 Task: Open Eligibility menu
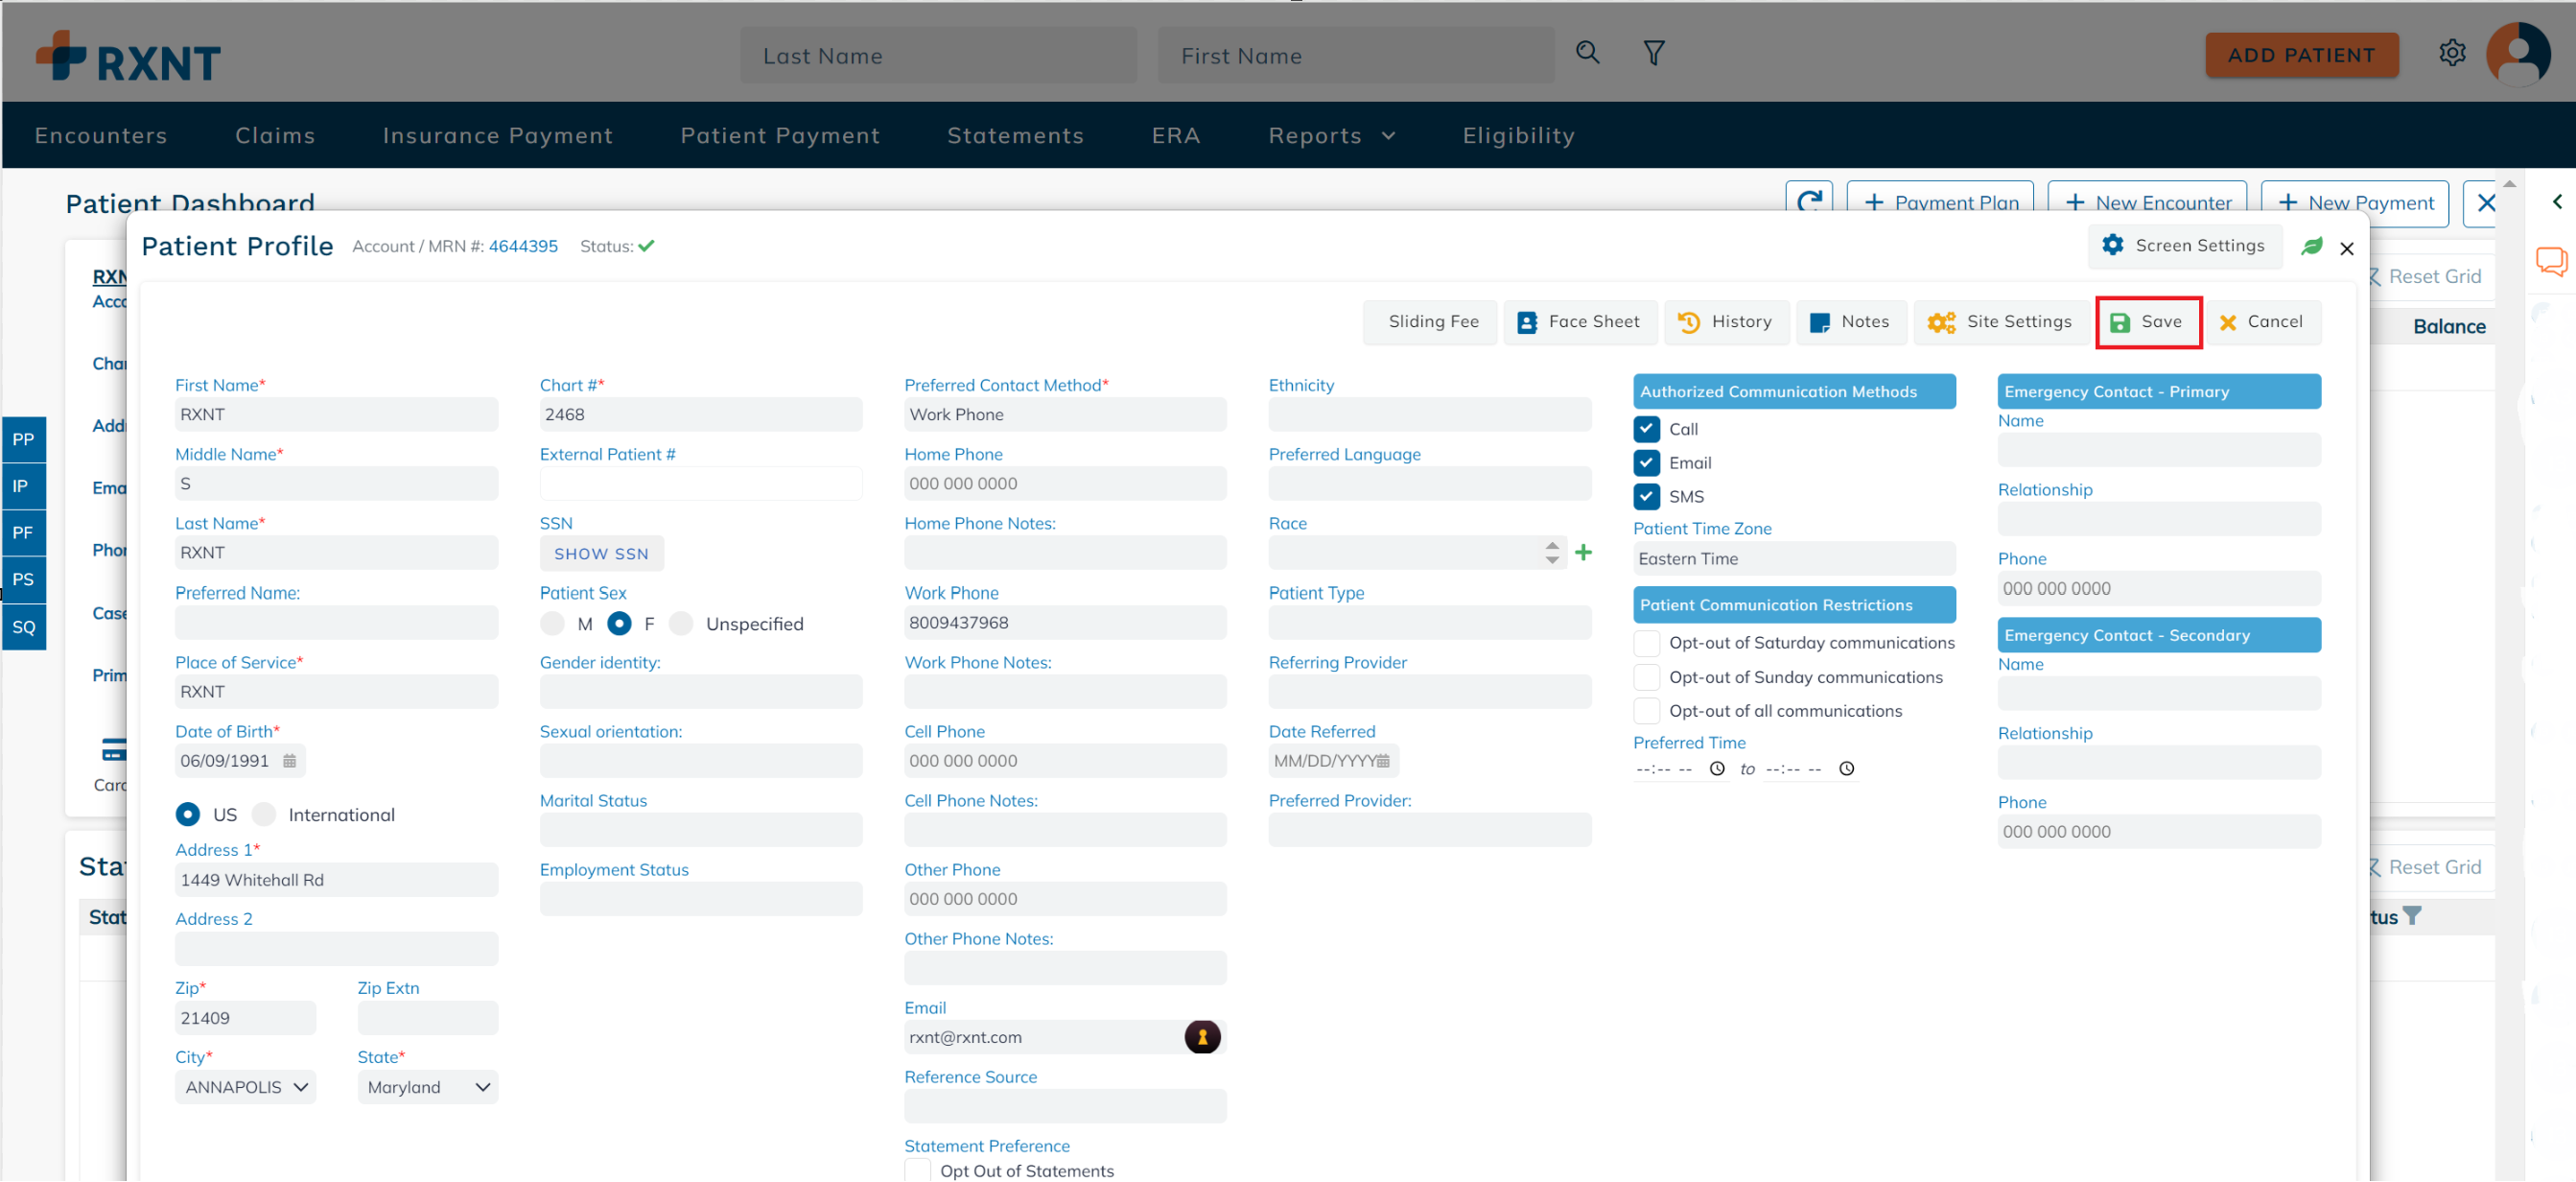1518,135
